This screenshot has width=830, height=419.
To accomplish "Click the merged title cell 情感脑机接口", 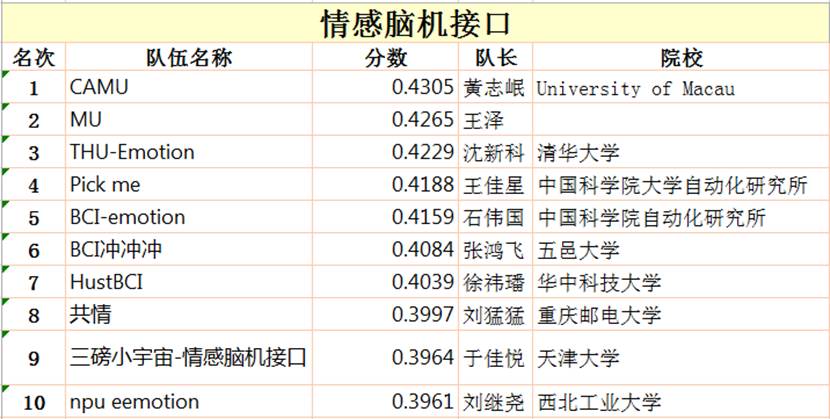I will (x=414, y=22).
